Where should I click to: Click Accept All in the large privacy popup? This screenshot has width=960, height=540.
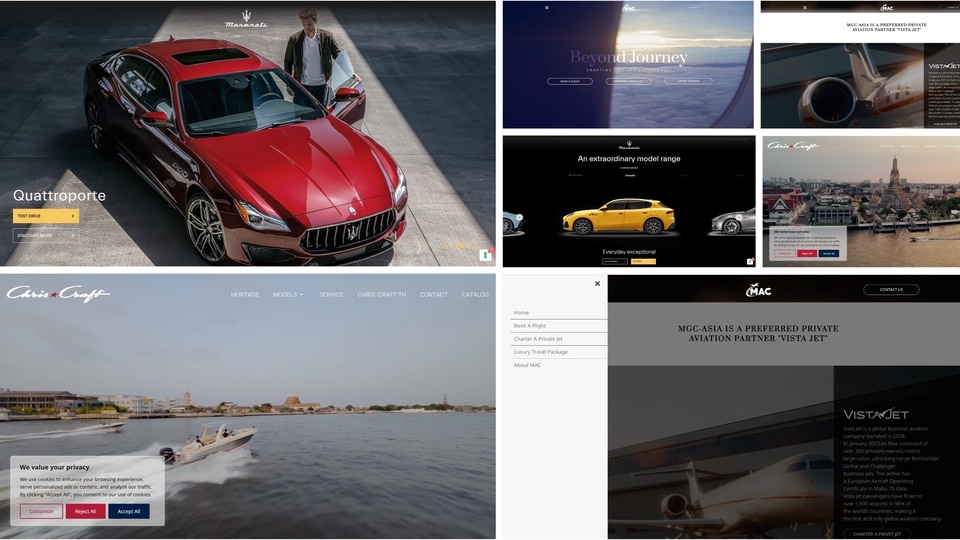(129, 511)
